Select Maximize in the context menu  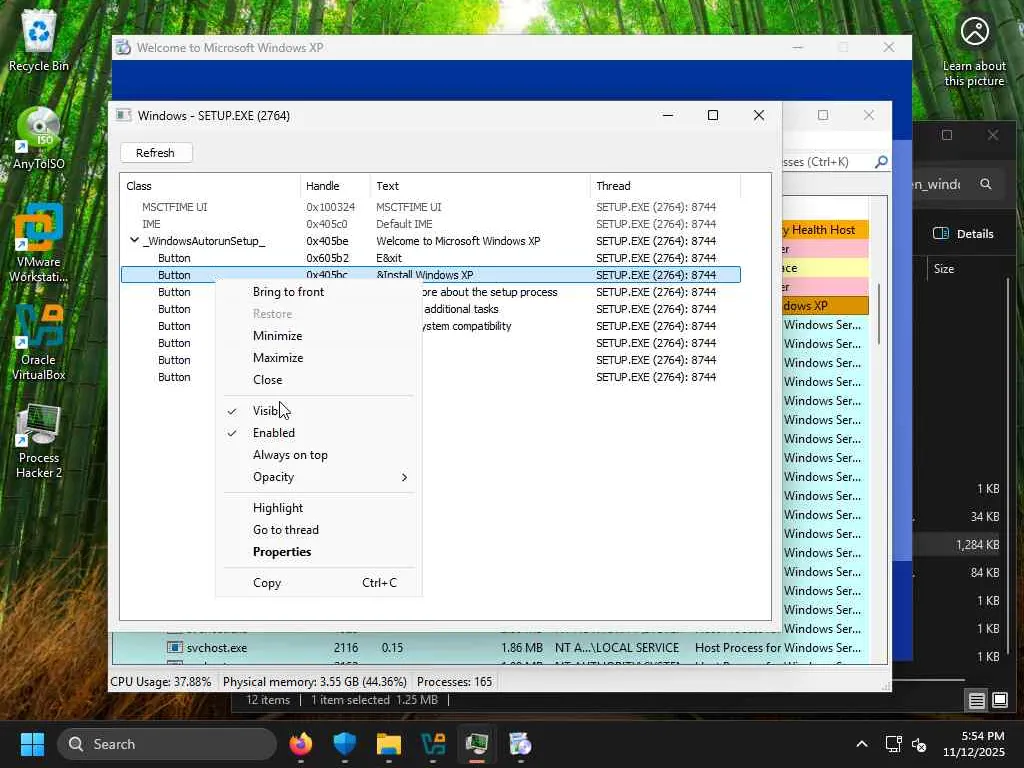[318, 358]
